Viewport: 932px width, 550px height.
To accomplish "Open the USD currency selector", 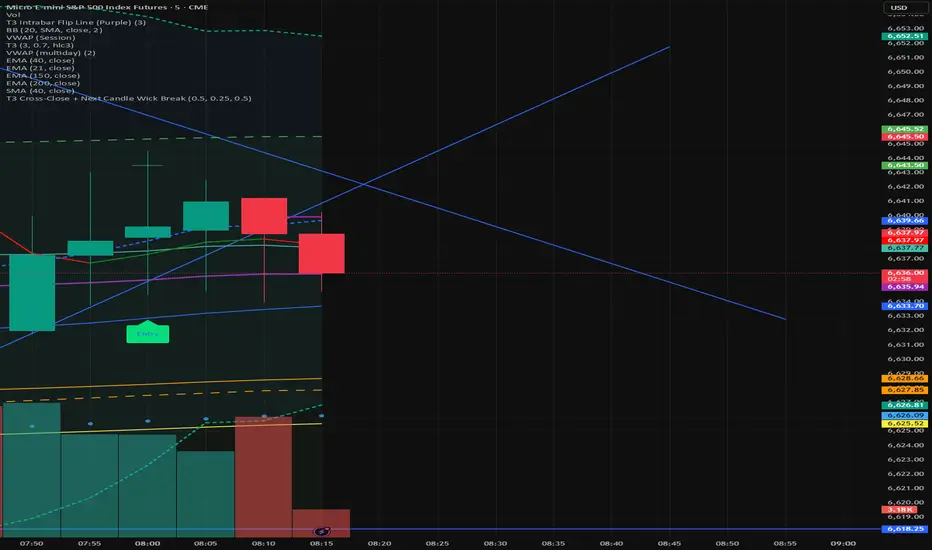I will [904, 8].
